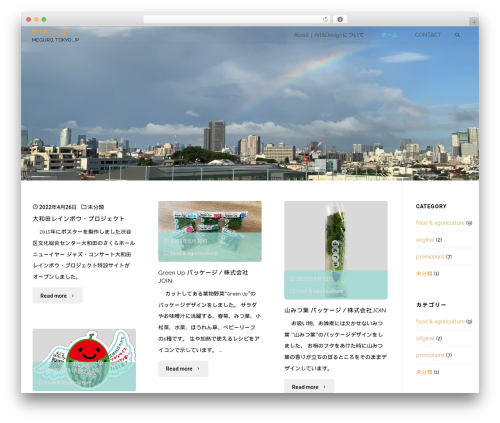Click the folder icon next to 未分類 post meta

(x=84, y=207)
